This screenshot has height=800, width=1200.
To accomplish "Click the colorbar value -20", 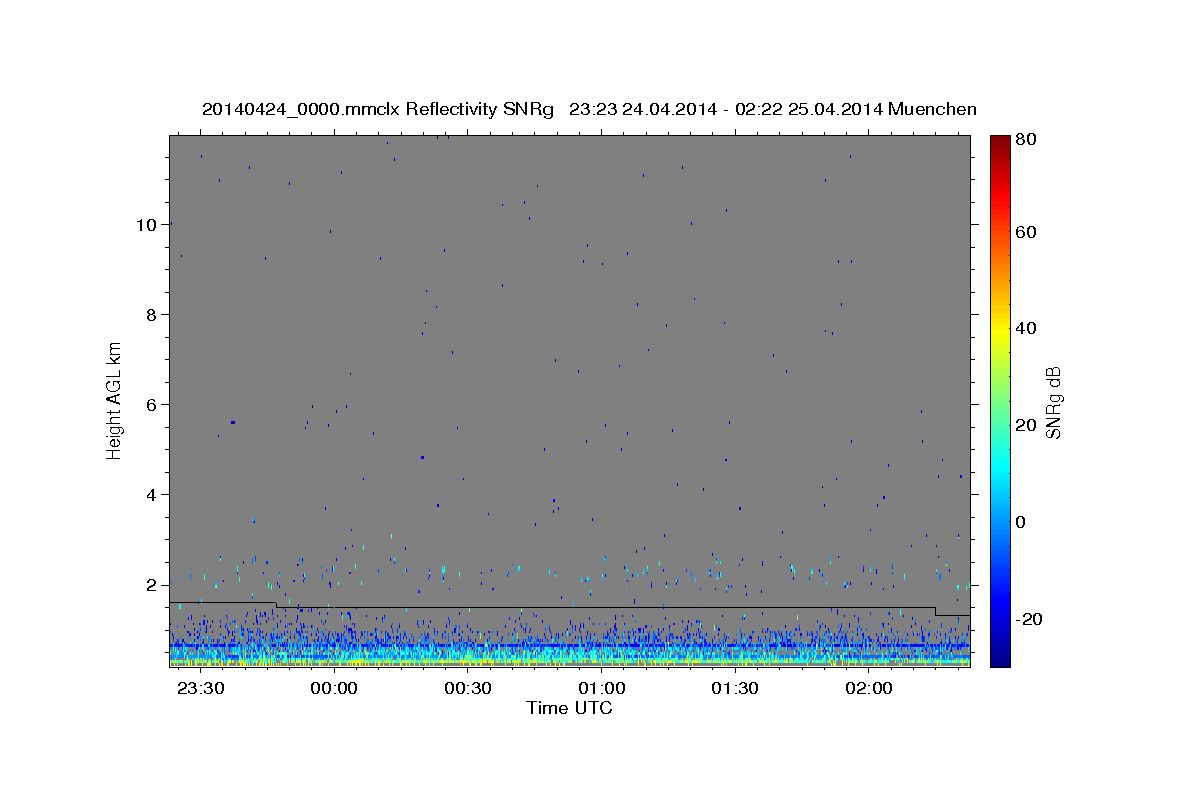I will point(1029,619).
